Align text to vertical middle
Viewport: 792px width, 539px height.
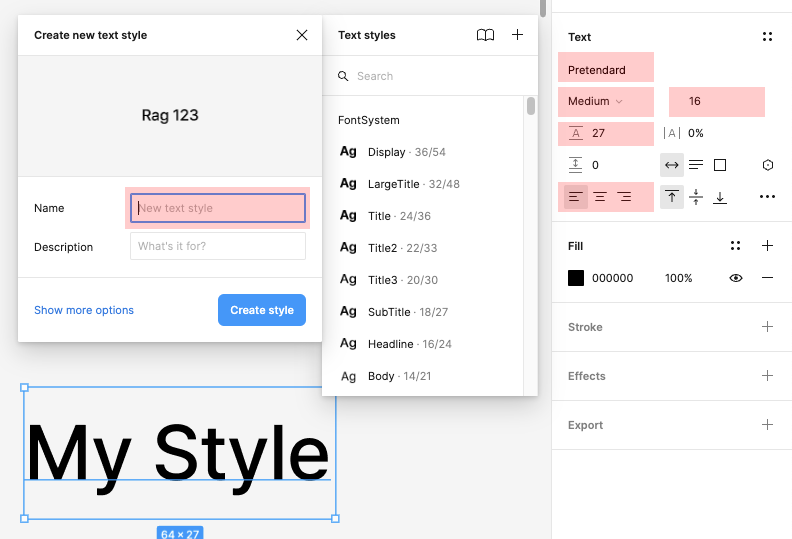tap(696, 197)
